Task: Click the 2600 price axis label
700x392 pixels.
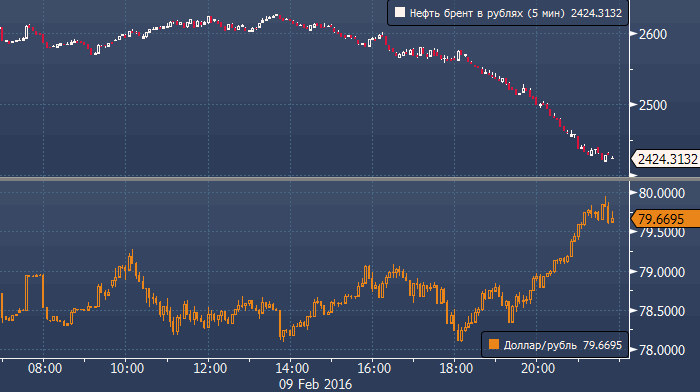Action: 653,34
